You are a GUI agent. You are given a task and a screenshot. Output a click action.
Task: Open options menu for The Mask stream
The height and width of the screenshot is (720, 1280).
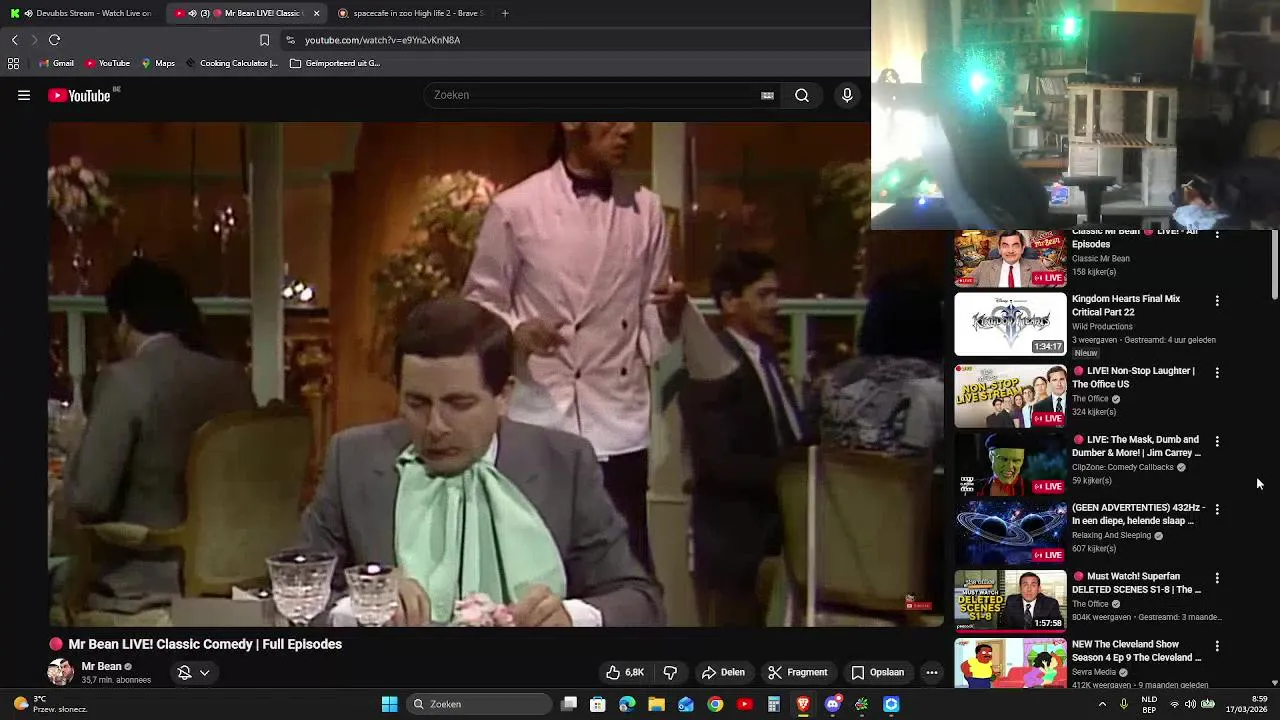[1217, 441]
